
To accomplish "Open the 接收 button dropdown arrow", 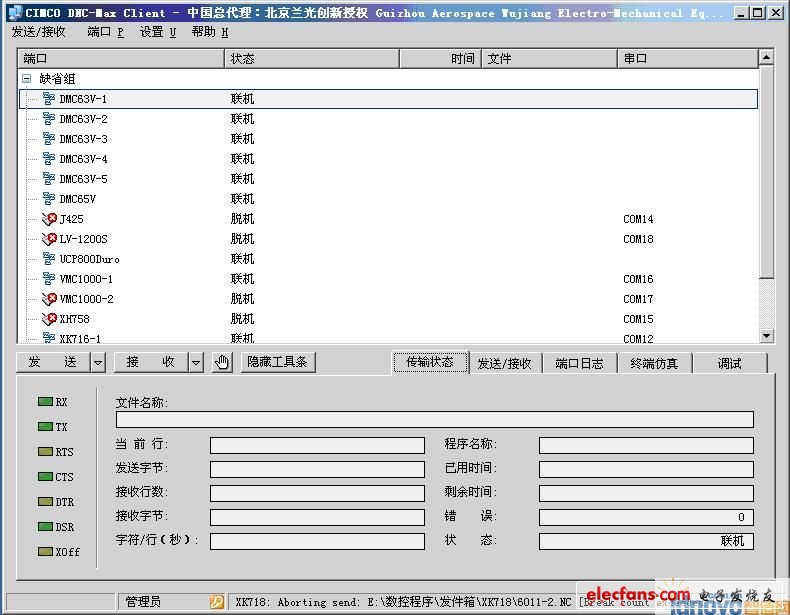I will (196, 362).
